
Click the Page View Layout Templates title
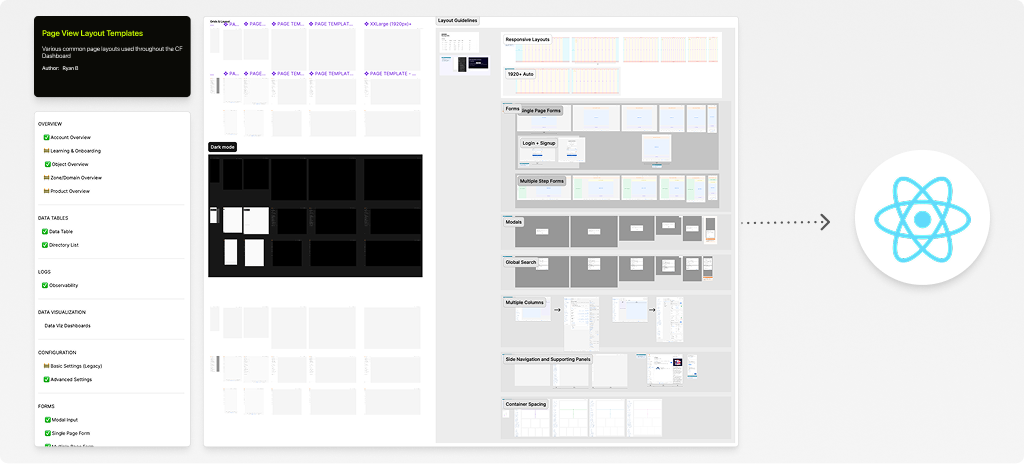[92, 33]
